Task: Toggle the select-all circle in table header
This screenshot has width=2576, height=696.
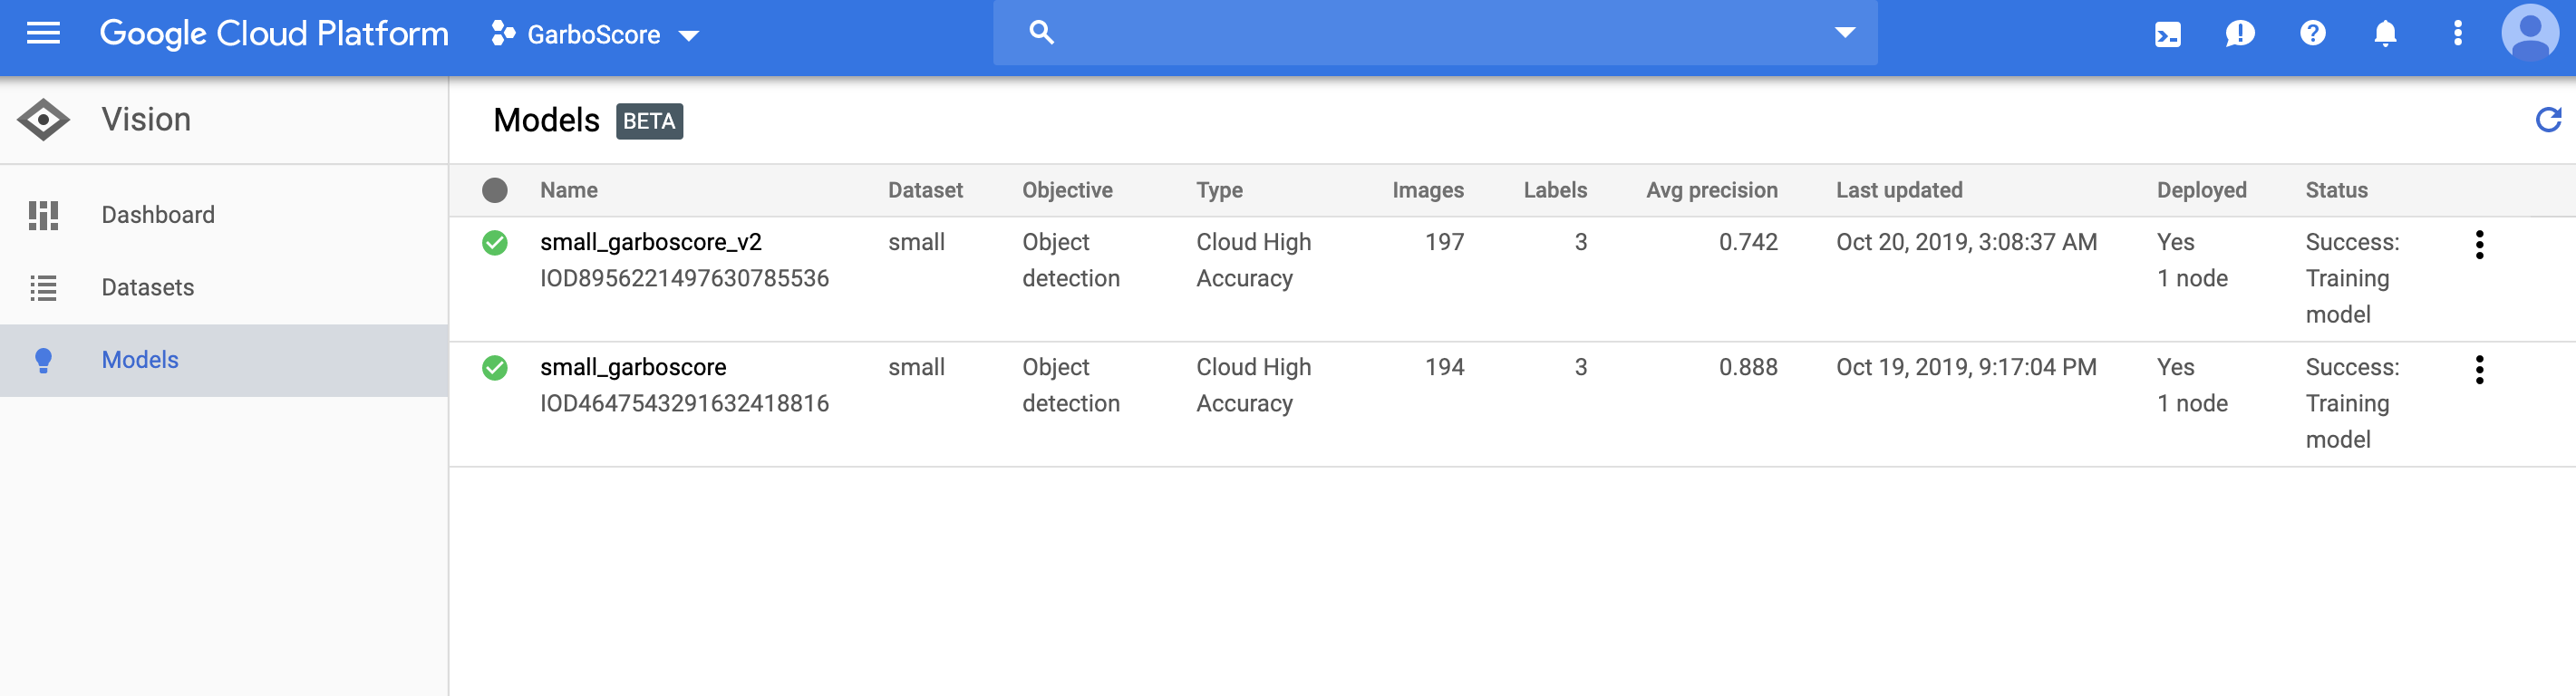Action: click(x=495, y=190)
